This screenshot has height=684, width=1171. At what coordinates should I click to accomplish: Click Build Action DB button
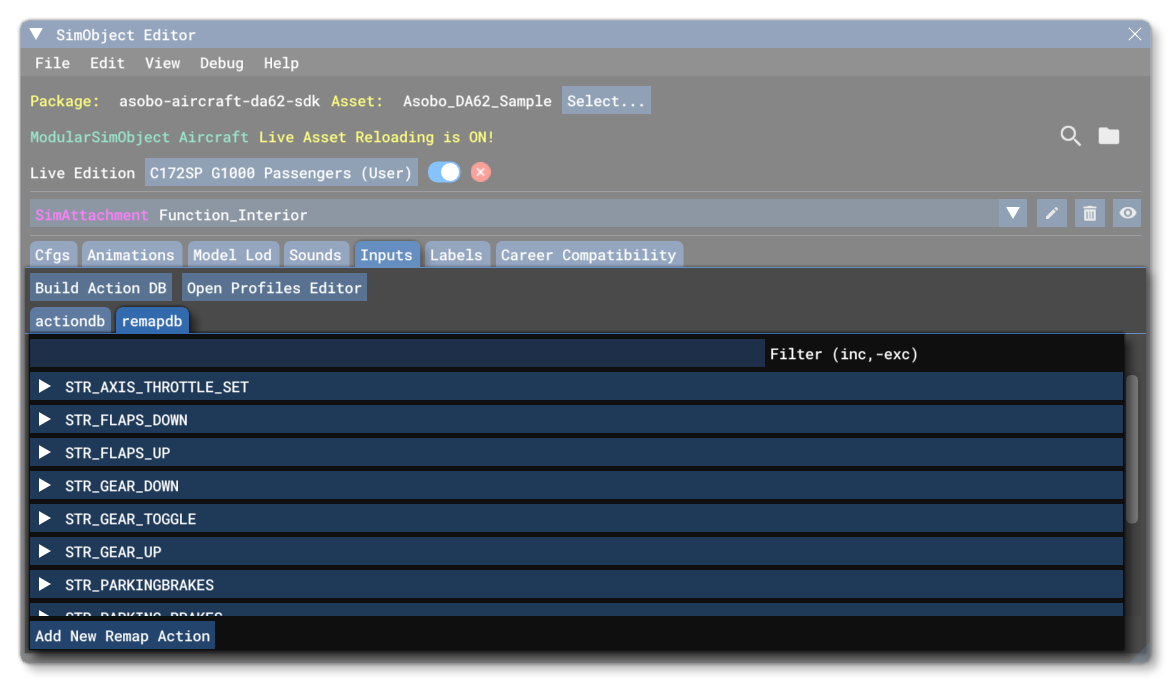[x=100, y=287]
